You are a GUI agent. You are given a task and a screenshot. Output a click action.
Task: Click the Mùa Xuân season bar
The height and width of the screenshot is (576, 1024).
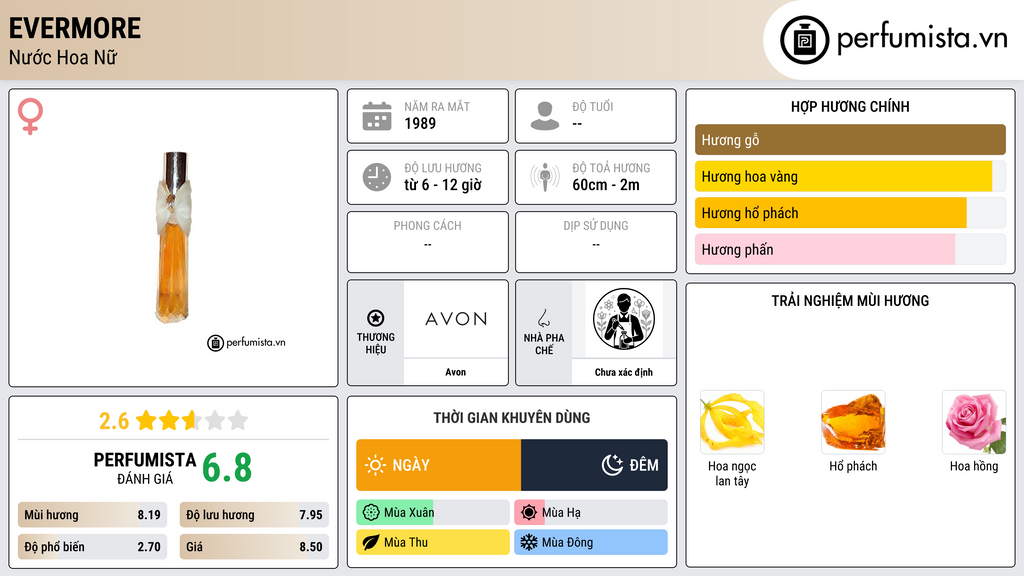pos(433,513)
